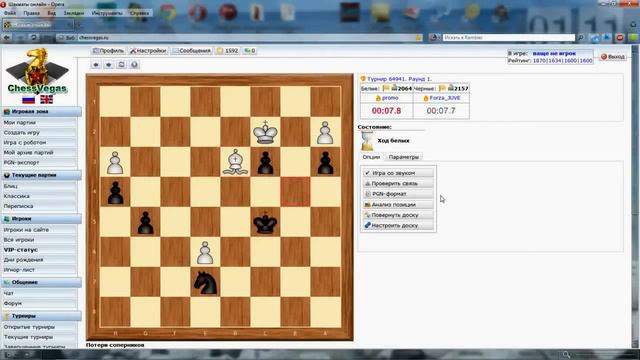Click the coins balance 1592 indicator
640x360 pixels.
pos(228,51)
